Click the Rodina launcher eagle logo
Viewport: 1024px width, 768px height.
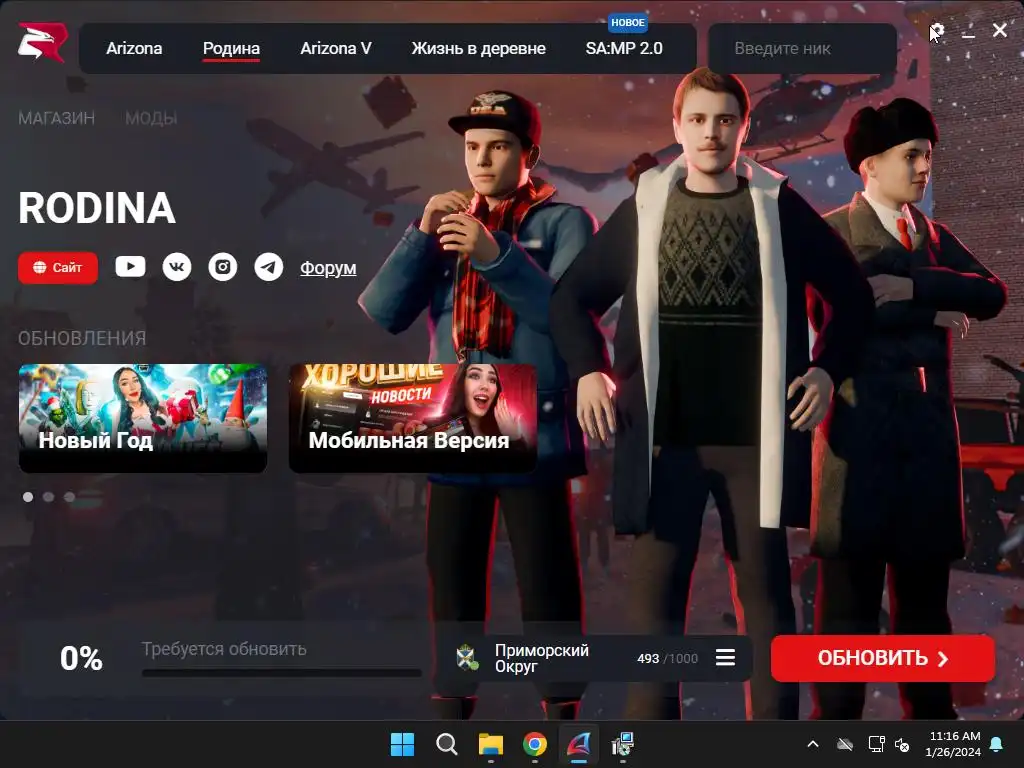(x=42, y=42)
